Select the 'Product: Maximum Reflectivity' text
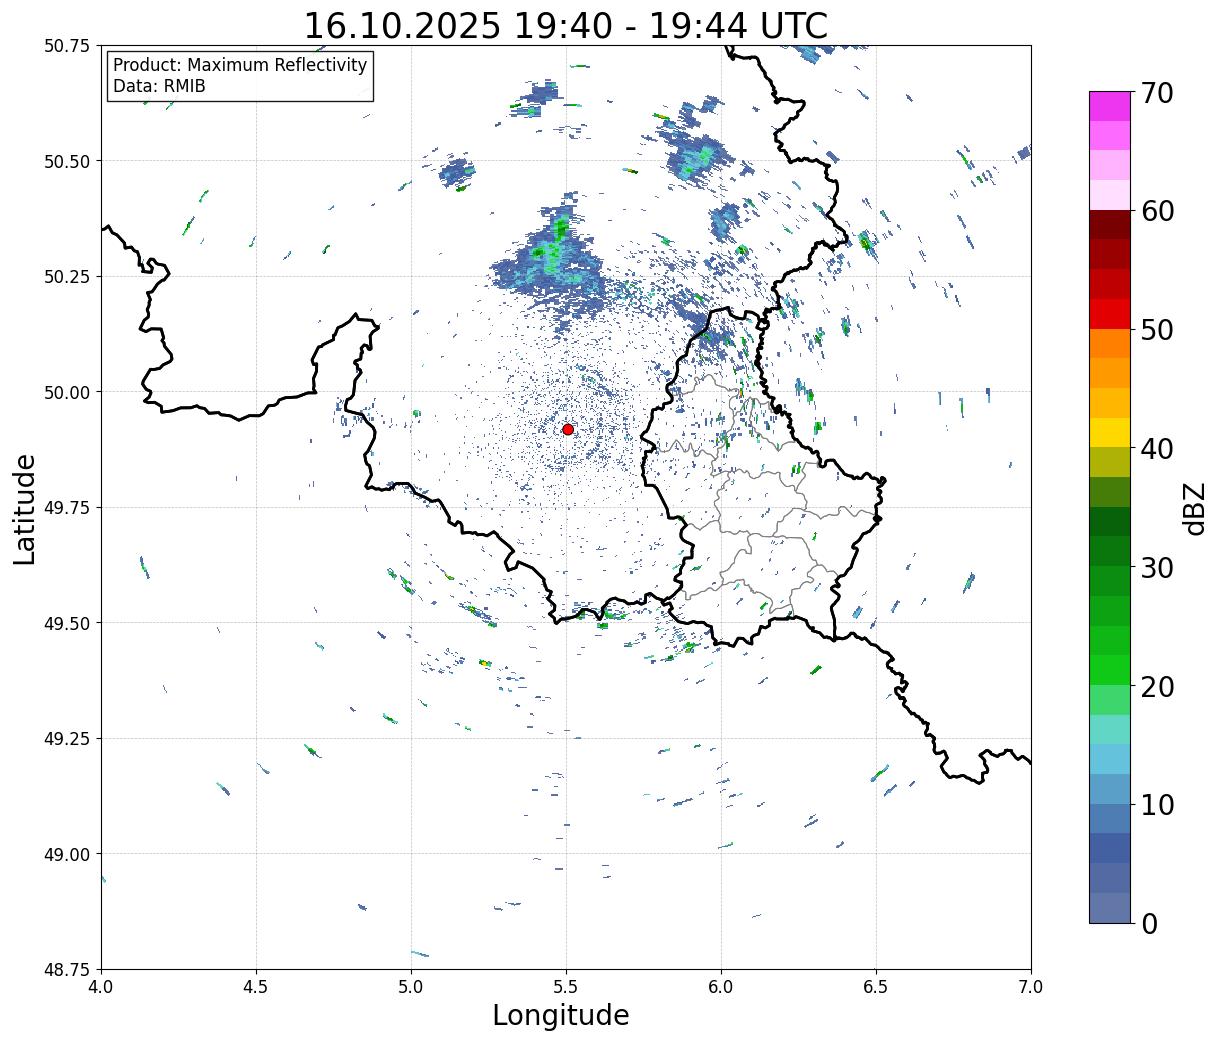 pos(240,65)
